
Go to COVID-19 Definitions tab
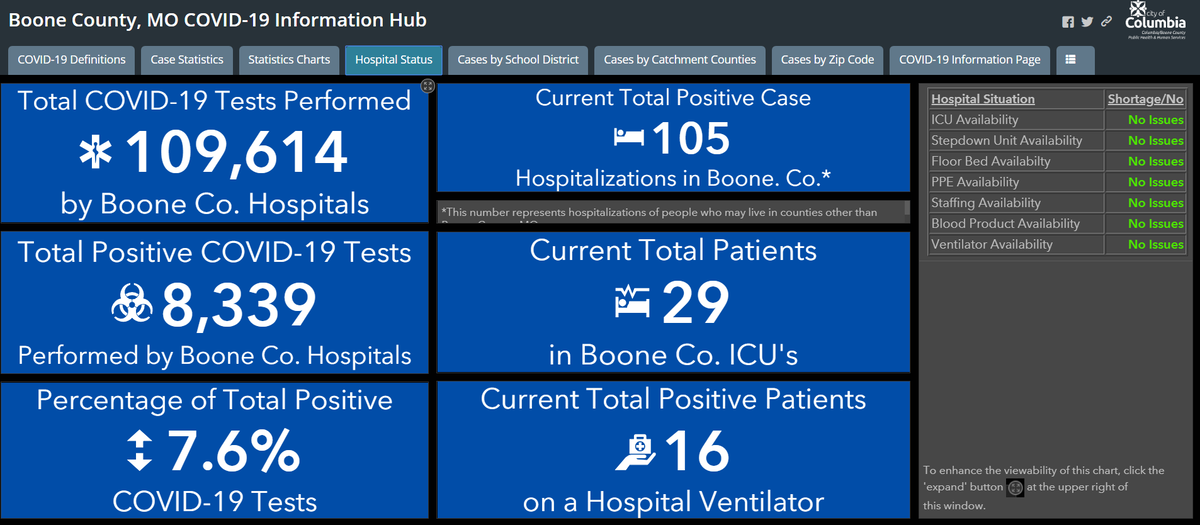click(x=72, y=60)
